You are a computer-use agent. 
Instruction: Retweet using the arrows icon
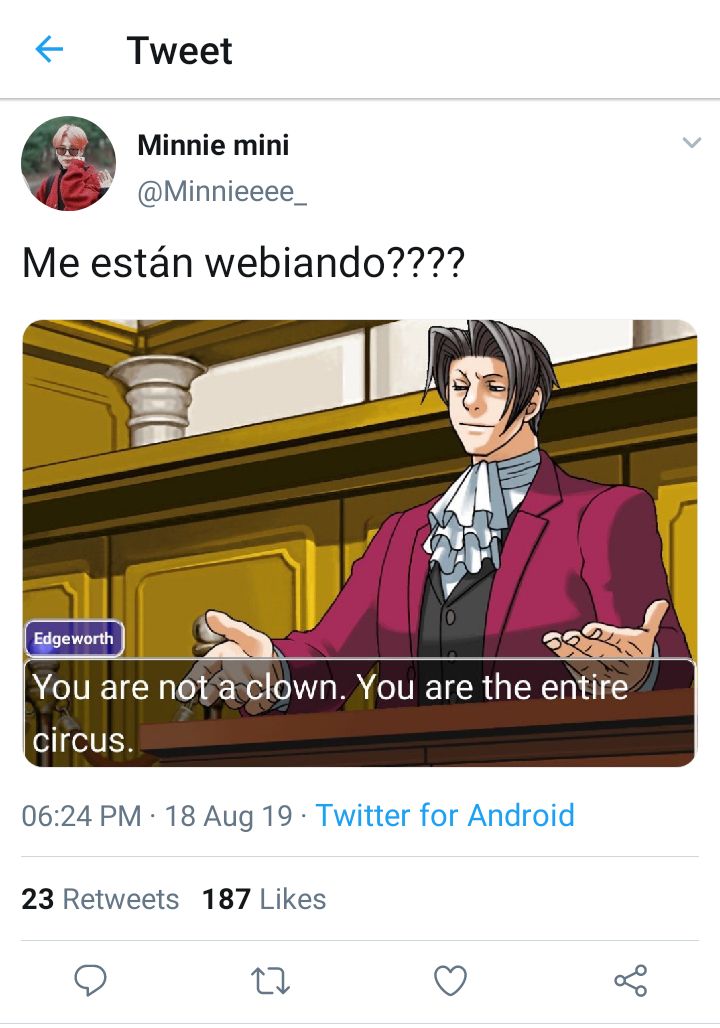tap(270, 981)
